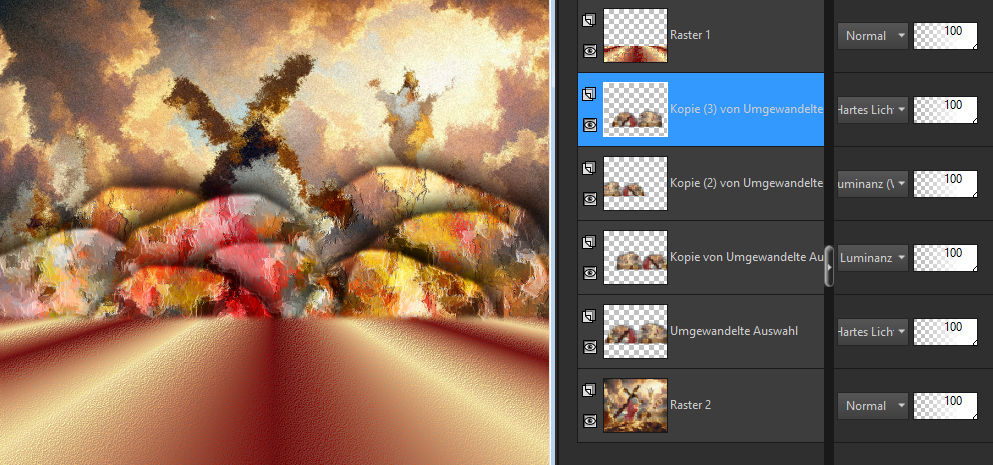Hide the Raster 1 layer via eye icon
Image resolution: width=993 pixels, height=465 pixels.
(x=588, y=51)
